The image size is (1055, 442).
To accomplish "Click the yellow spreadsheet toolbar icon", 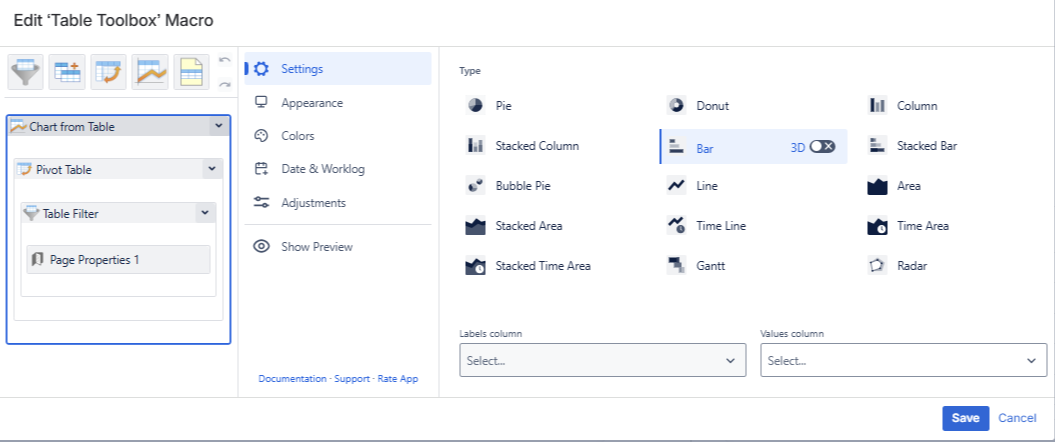I will pyautogui.click(x=191, y=73).
